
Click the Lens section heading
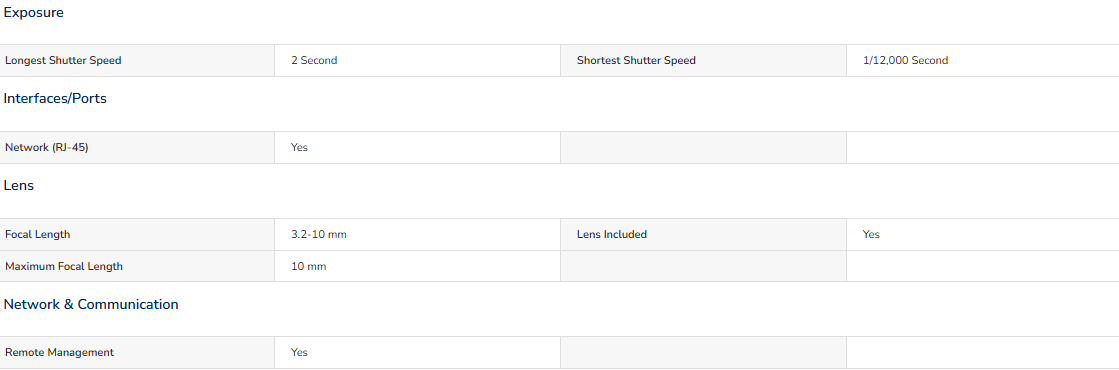(x=19, y=186)
